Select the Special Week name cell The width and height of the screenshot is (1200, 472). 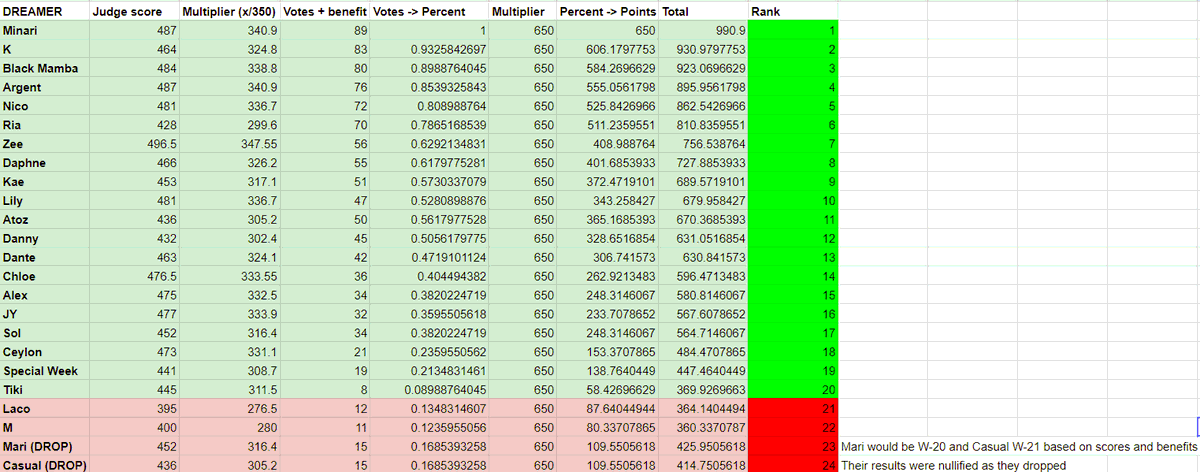[x=45, y=373]
